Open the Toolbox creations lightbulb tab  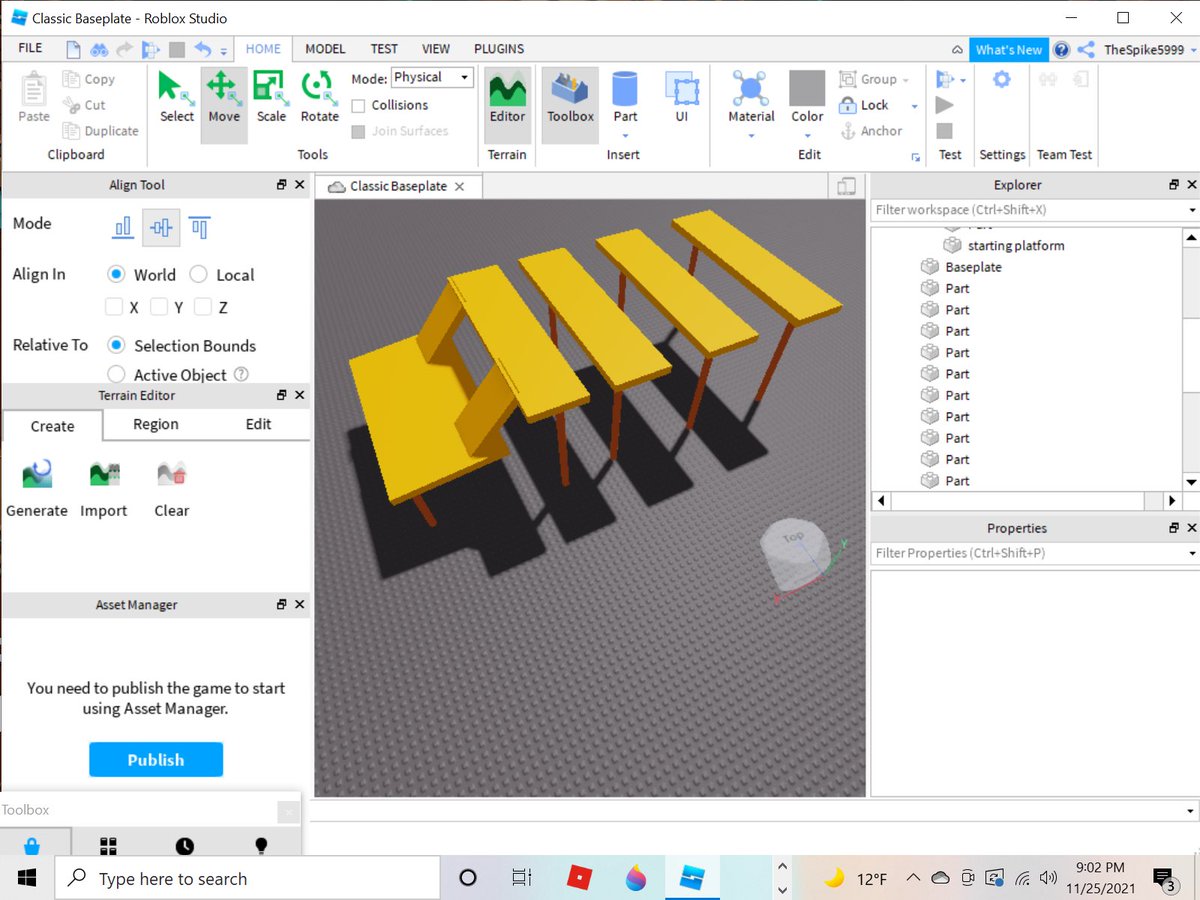[x=261, y=847]
